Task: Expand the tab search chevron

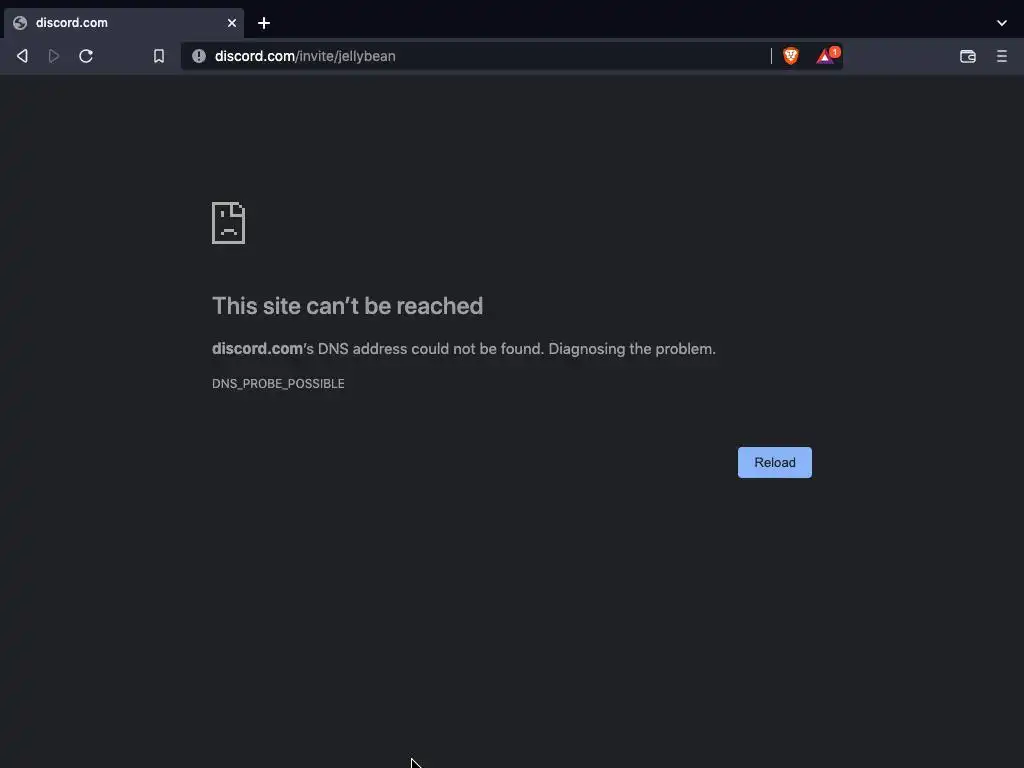Action: pyautogui.click(x=1002, y=23)
